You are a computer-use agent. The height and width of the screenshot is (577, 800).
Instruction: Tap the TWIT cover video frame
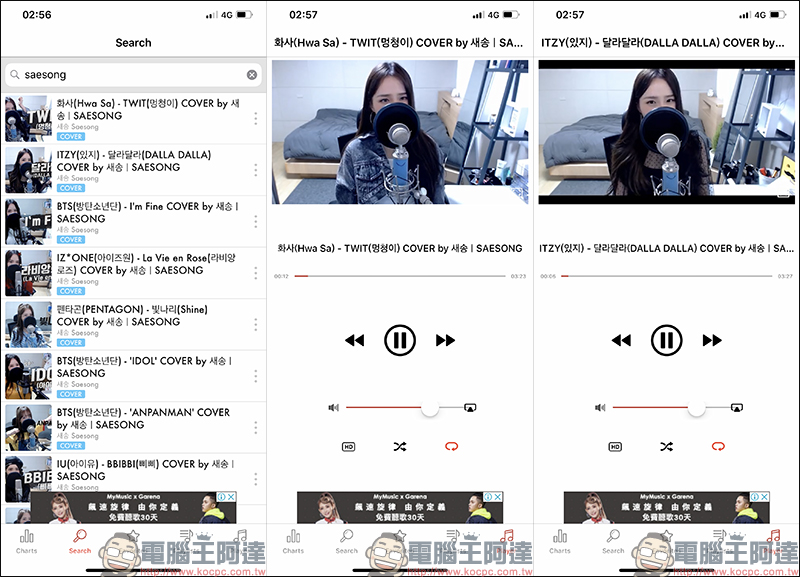pyautogui.click(x=400, y=132)
